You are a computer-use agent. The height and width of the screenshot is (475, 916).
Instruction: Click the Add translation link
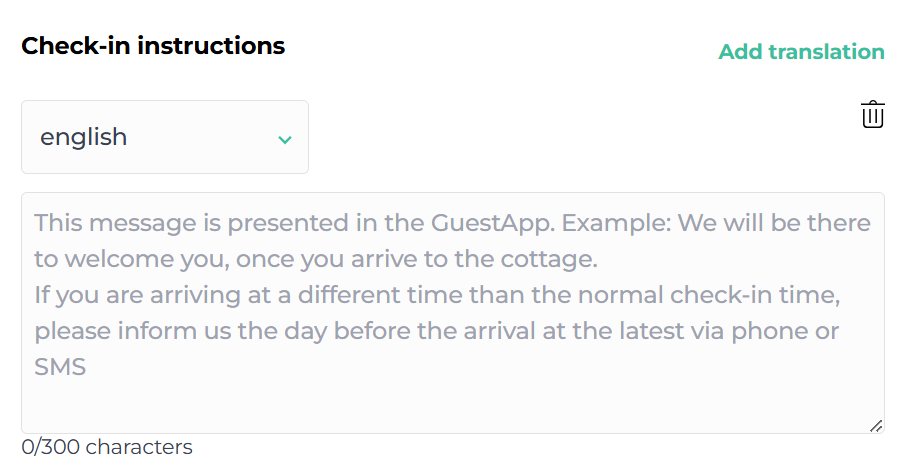[801, 52]
